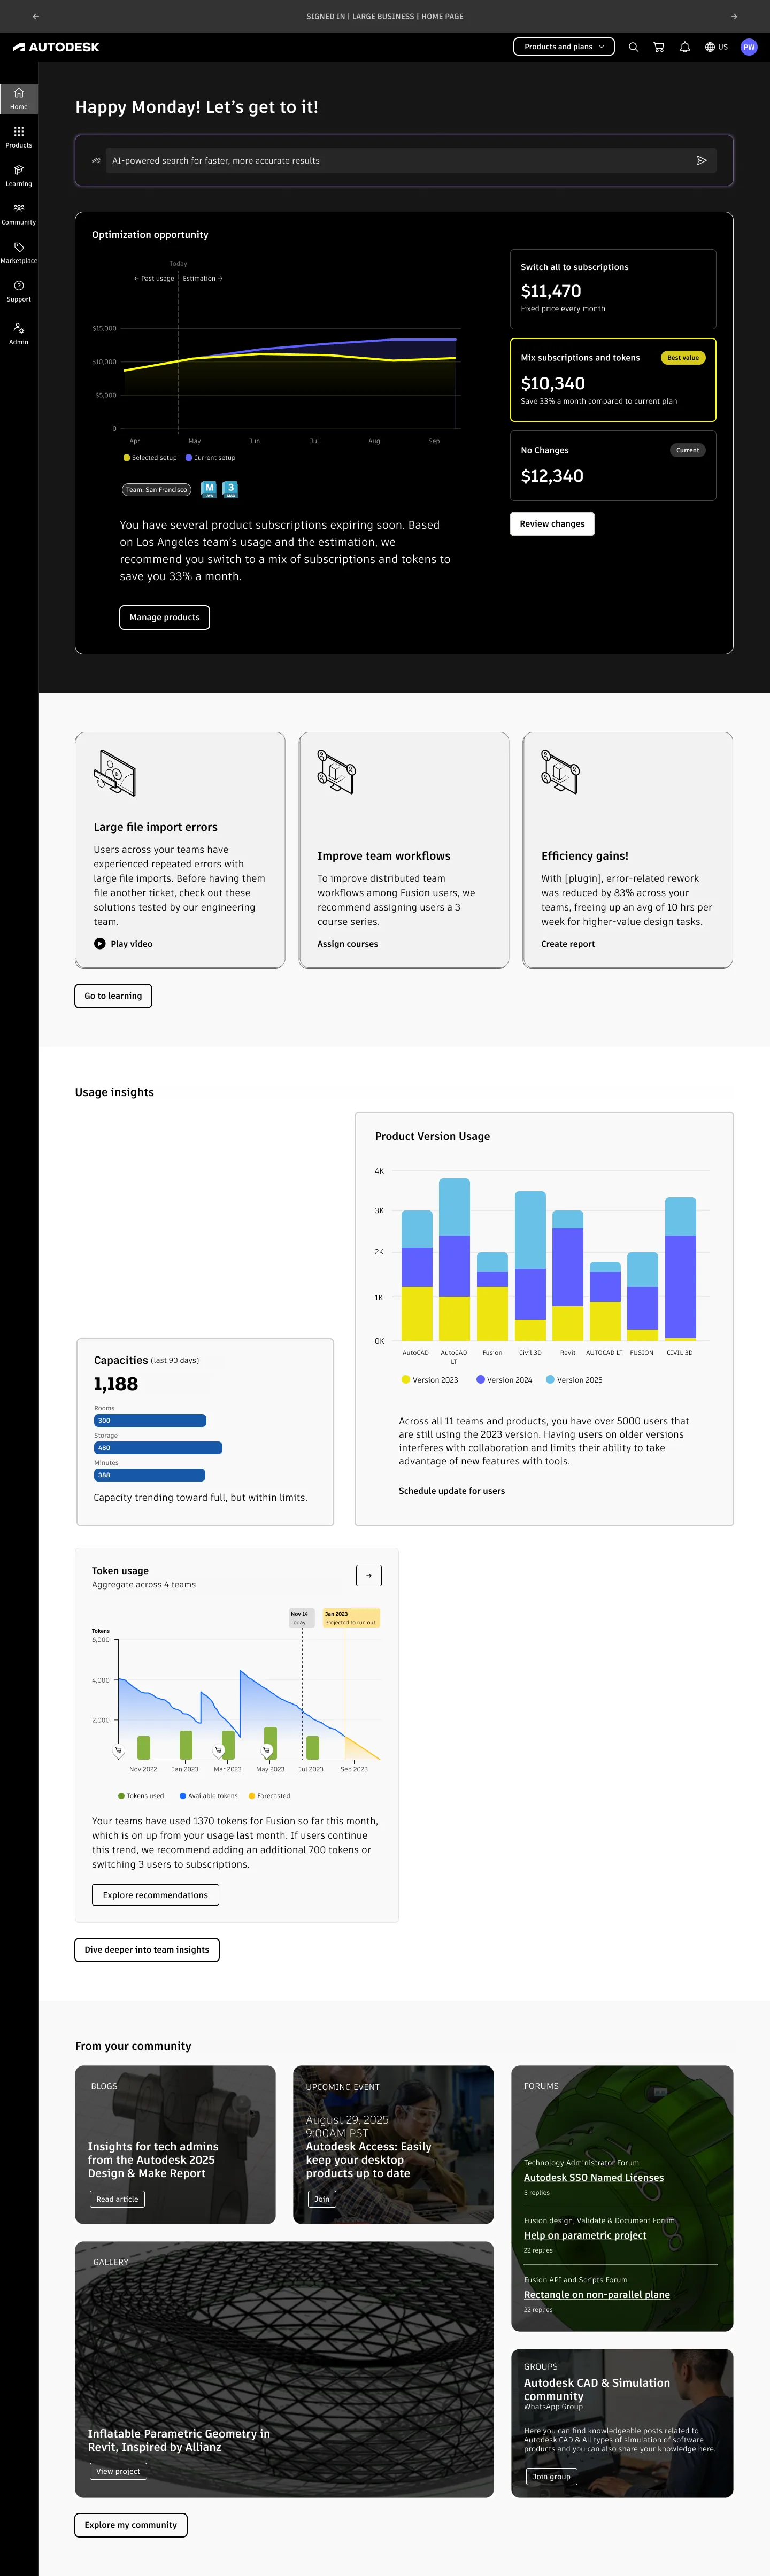
Task: Toggle Version 2023 legend entry
Action: point(430,1380)
